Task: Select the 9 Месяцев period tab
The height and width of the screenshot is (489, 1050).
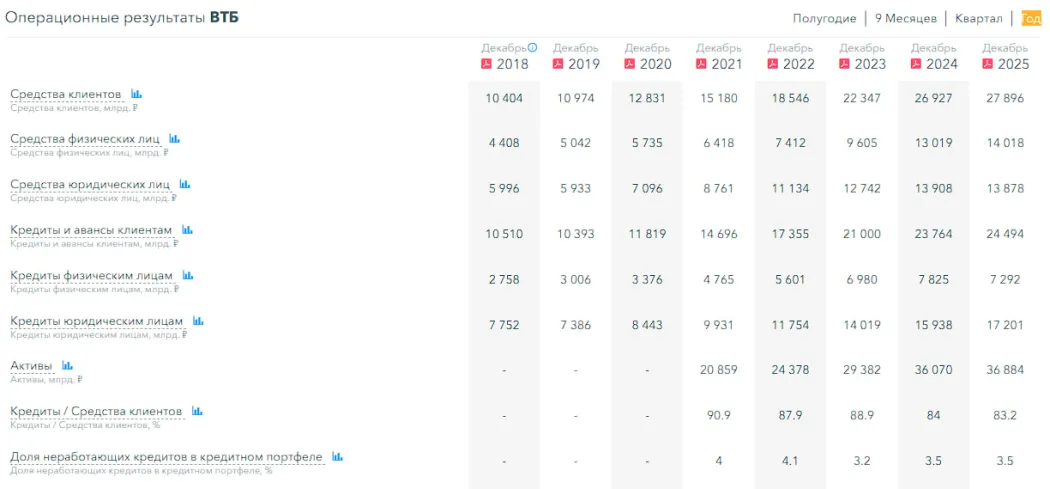Action: (905, 18)
